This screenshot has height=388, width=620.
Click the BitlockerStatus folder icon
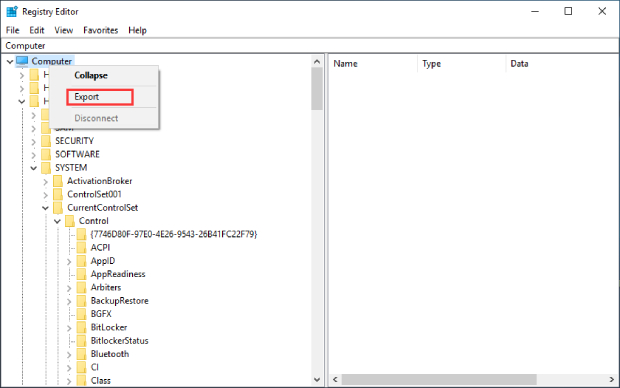pyautogui.click(x=81, y=341)
